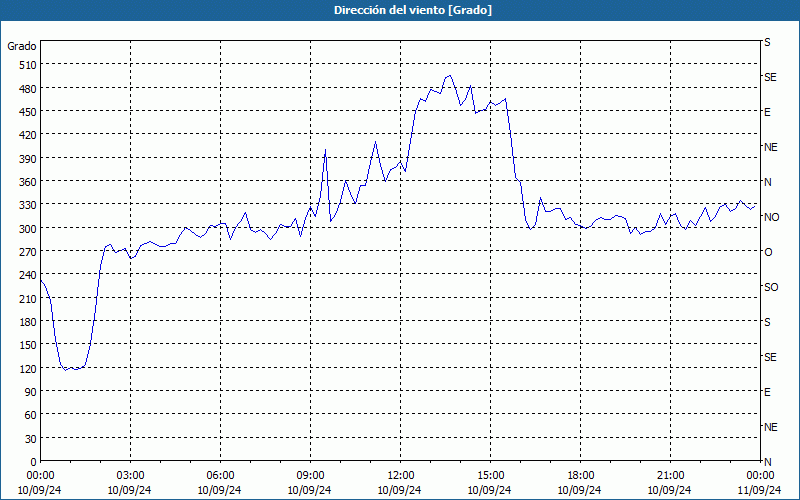The image size is (800, 500).
Task: Click the chart title "Dirección del viento [Grado]"
Action: 413,10
